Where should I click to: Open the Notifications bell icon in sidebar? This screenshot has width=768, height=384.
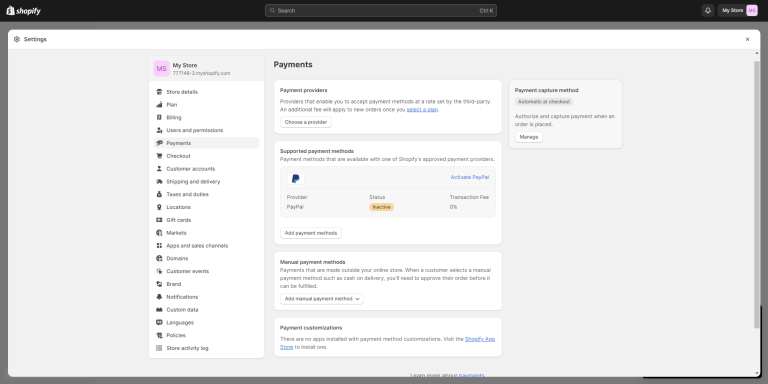(159, 297)
